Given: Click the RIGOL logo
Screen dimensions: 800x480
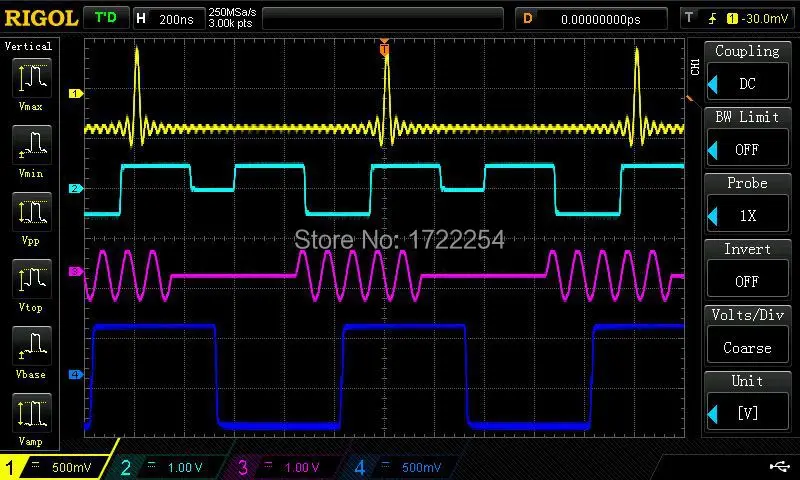Looking at the screenshot, I should click(x=41, y=18).
